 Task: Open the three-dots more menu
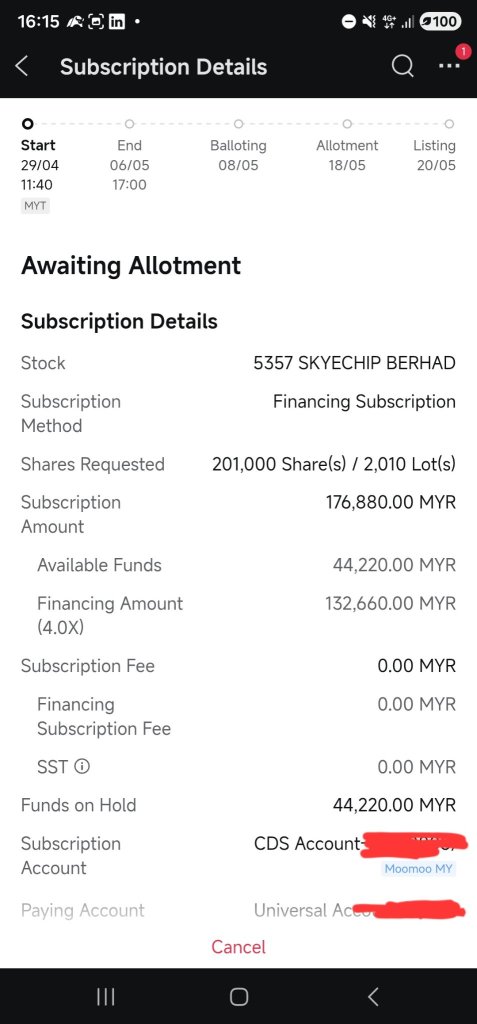[449, 66]
